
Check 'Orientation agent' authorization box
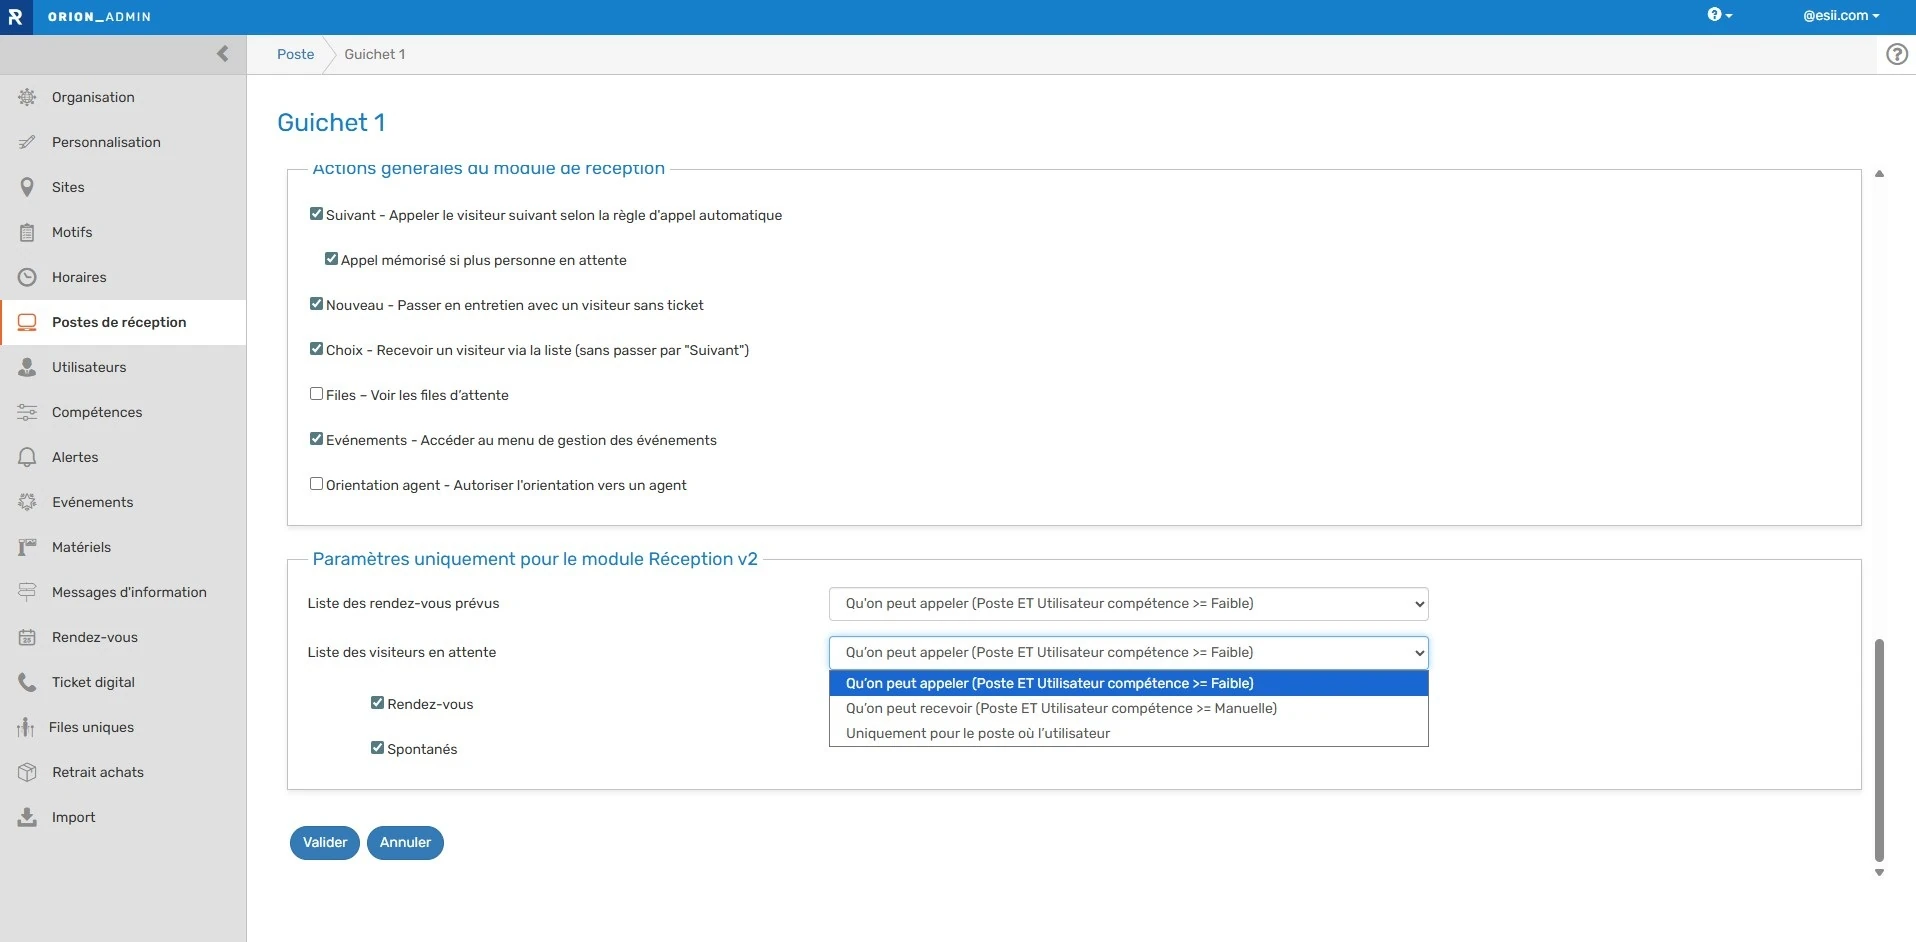316,484
